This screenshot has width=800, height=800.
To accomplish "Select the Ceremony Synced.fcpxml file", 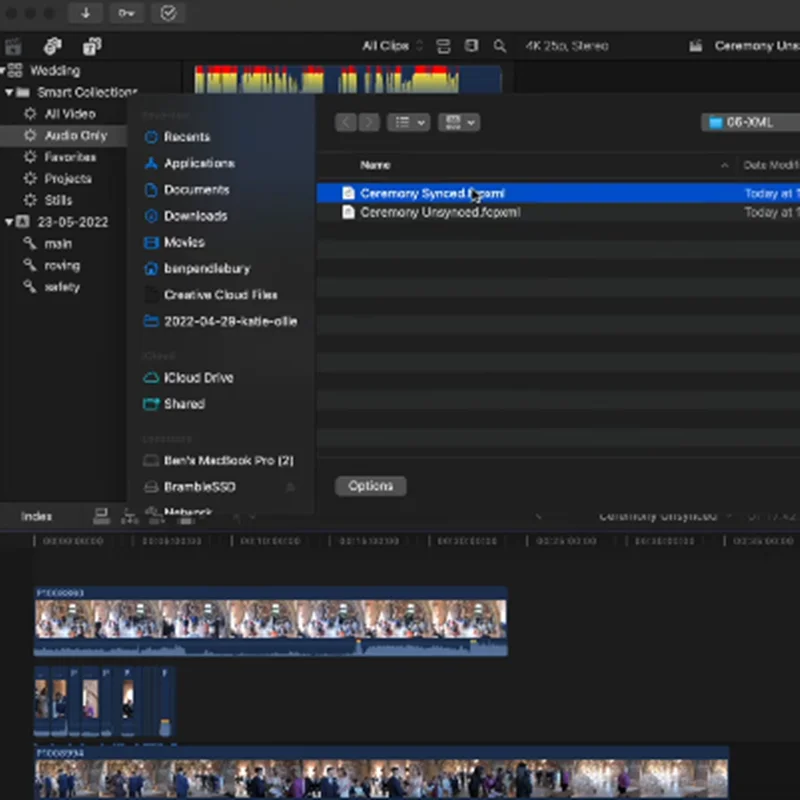I will click(558, 193).
